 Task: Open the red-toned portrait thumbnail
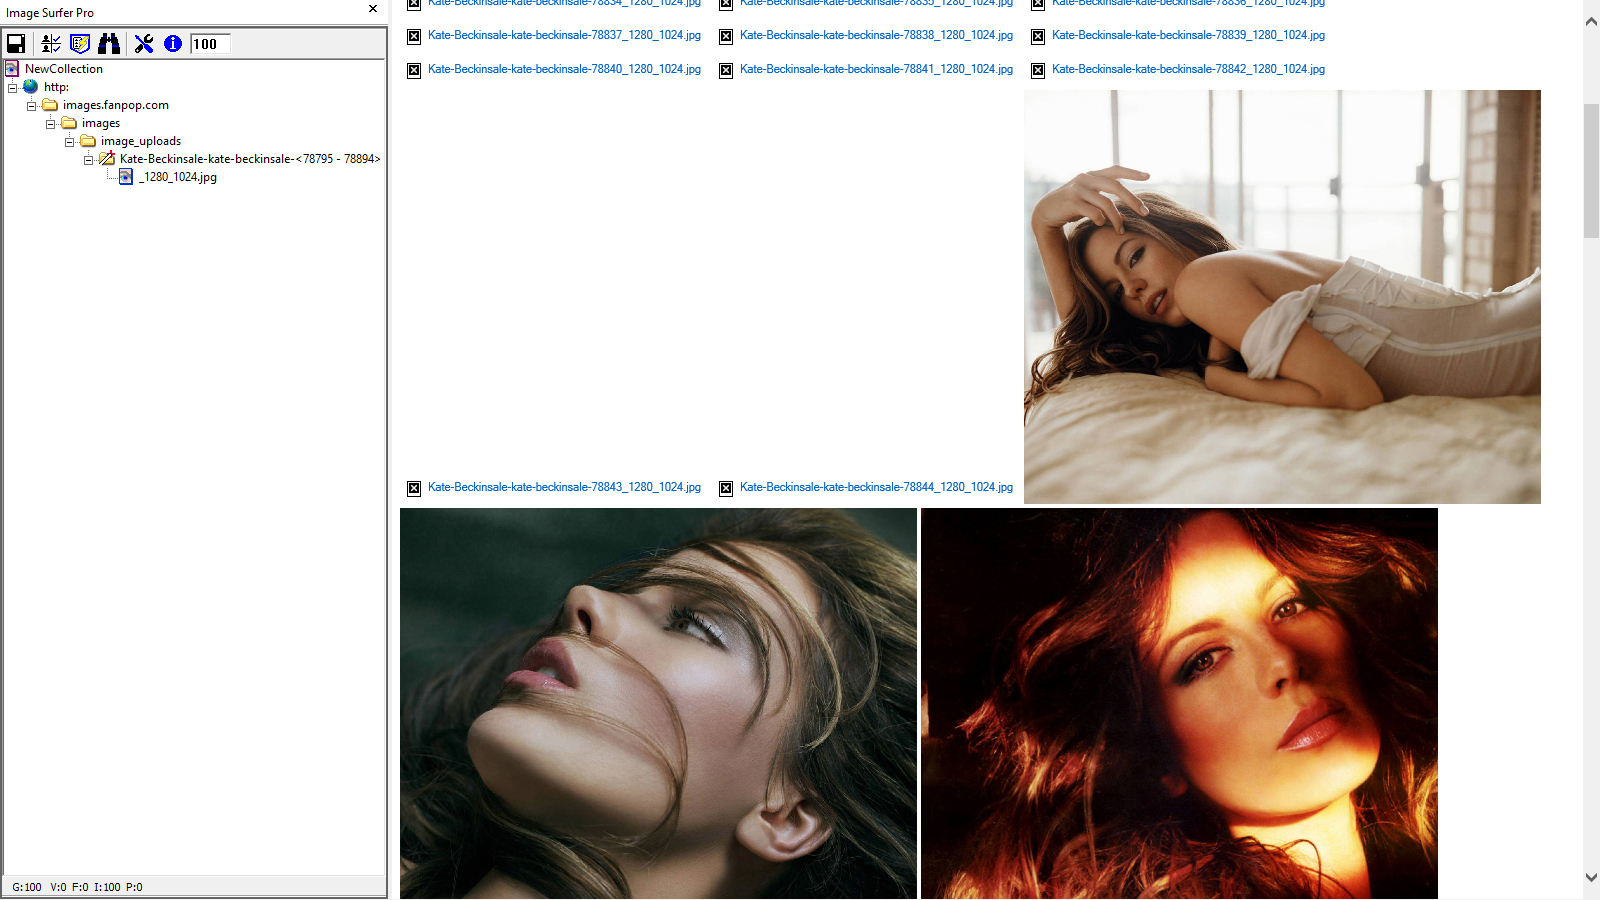coord(1179,703)
